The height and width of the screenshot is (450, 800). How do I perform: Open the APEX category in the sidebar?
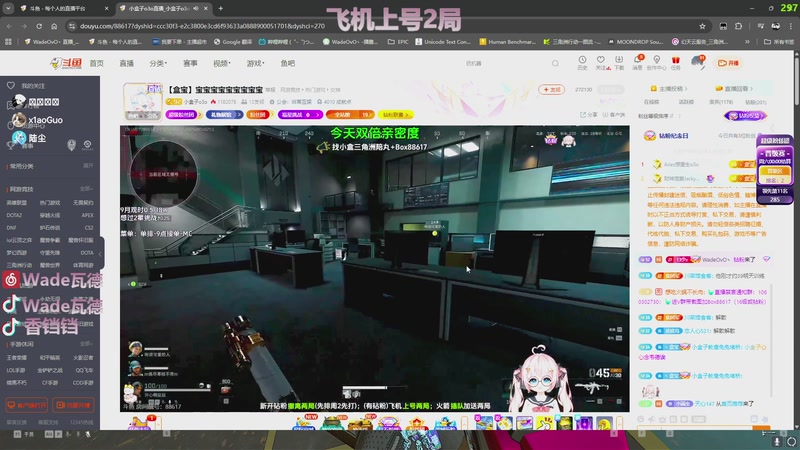[87, 215]
